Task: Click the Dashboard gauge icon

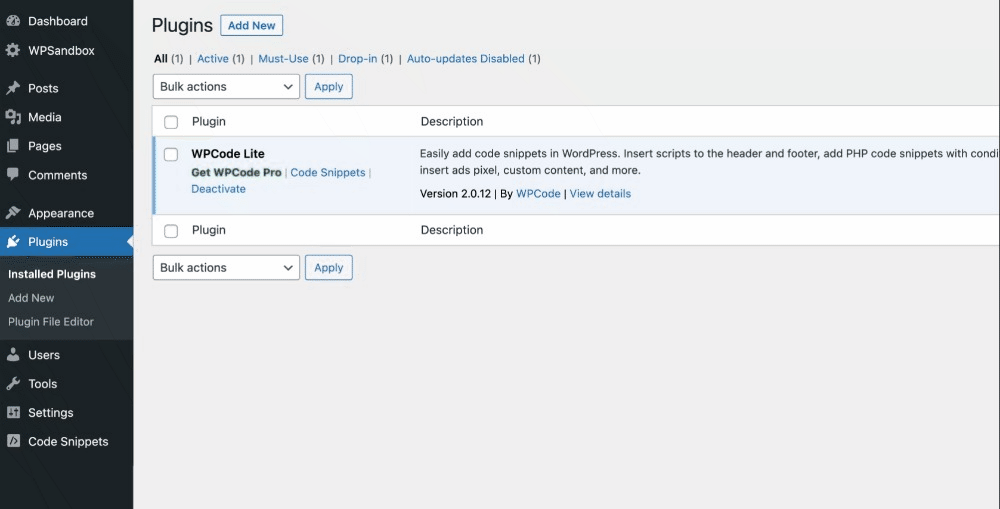Action: 13,21
